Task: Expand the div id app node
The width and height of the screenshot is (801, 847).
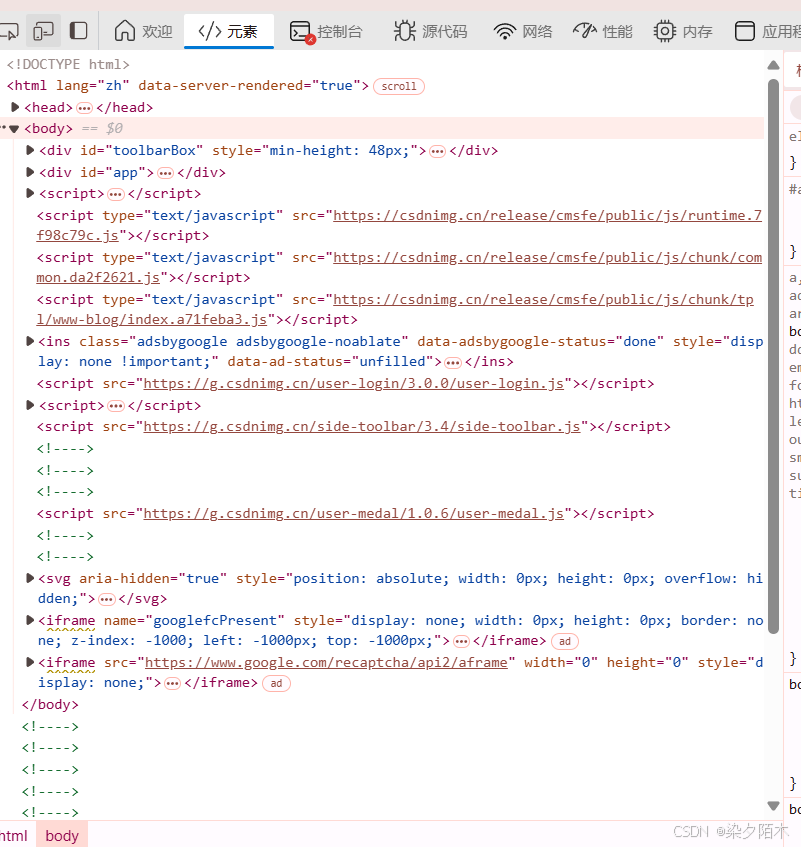Action: click(x=30, y=172)
